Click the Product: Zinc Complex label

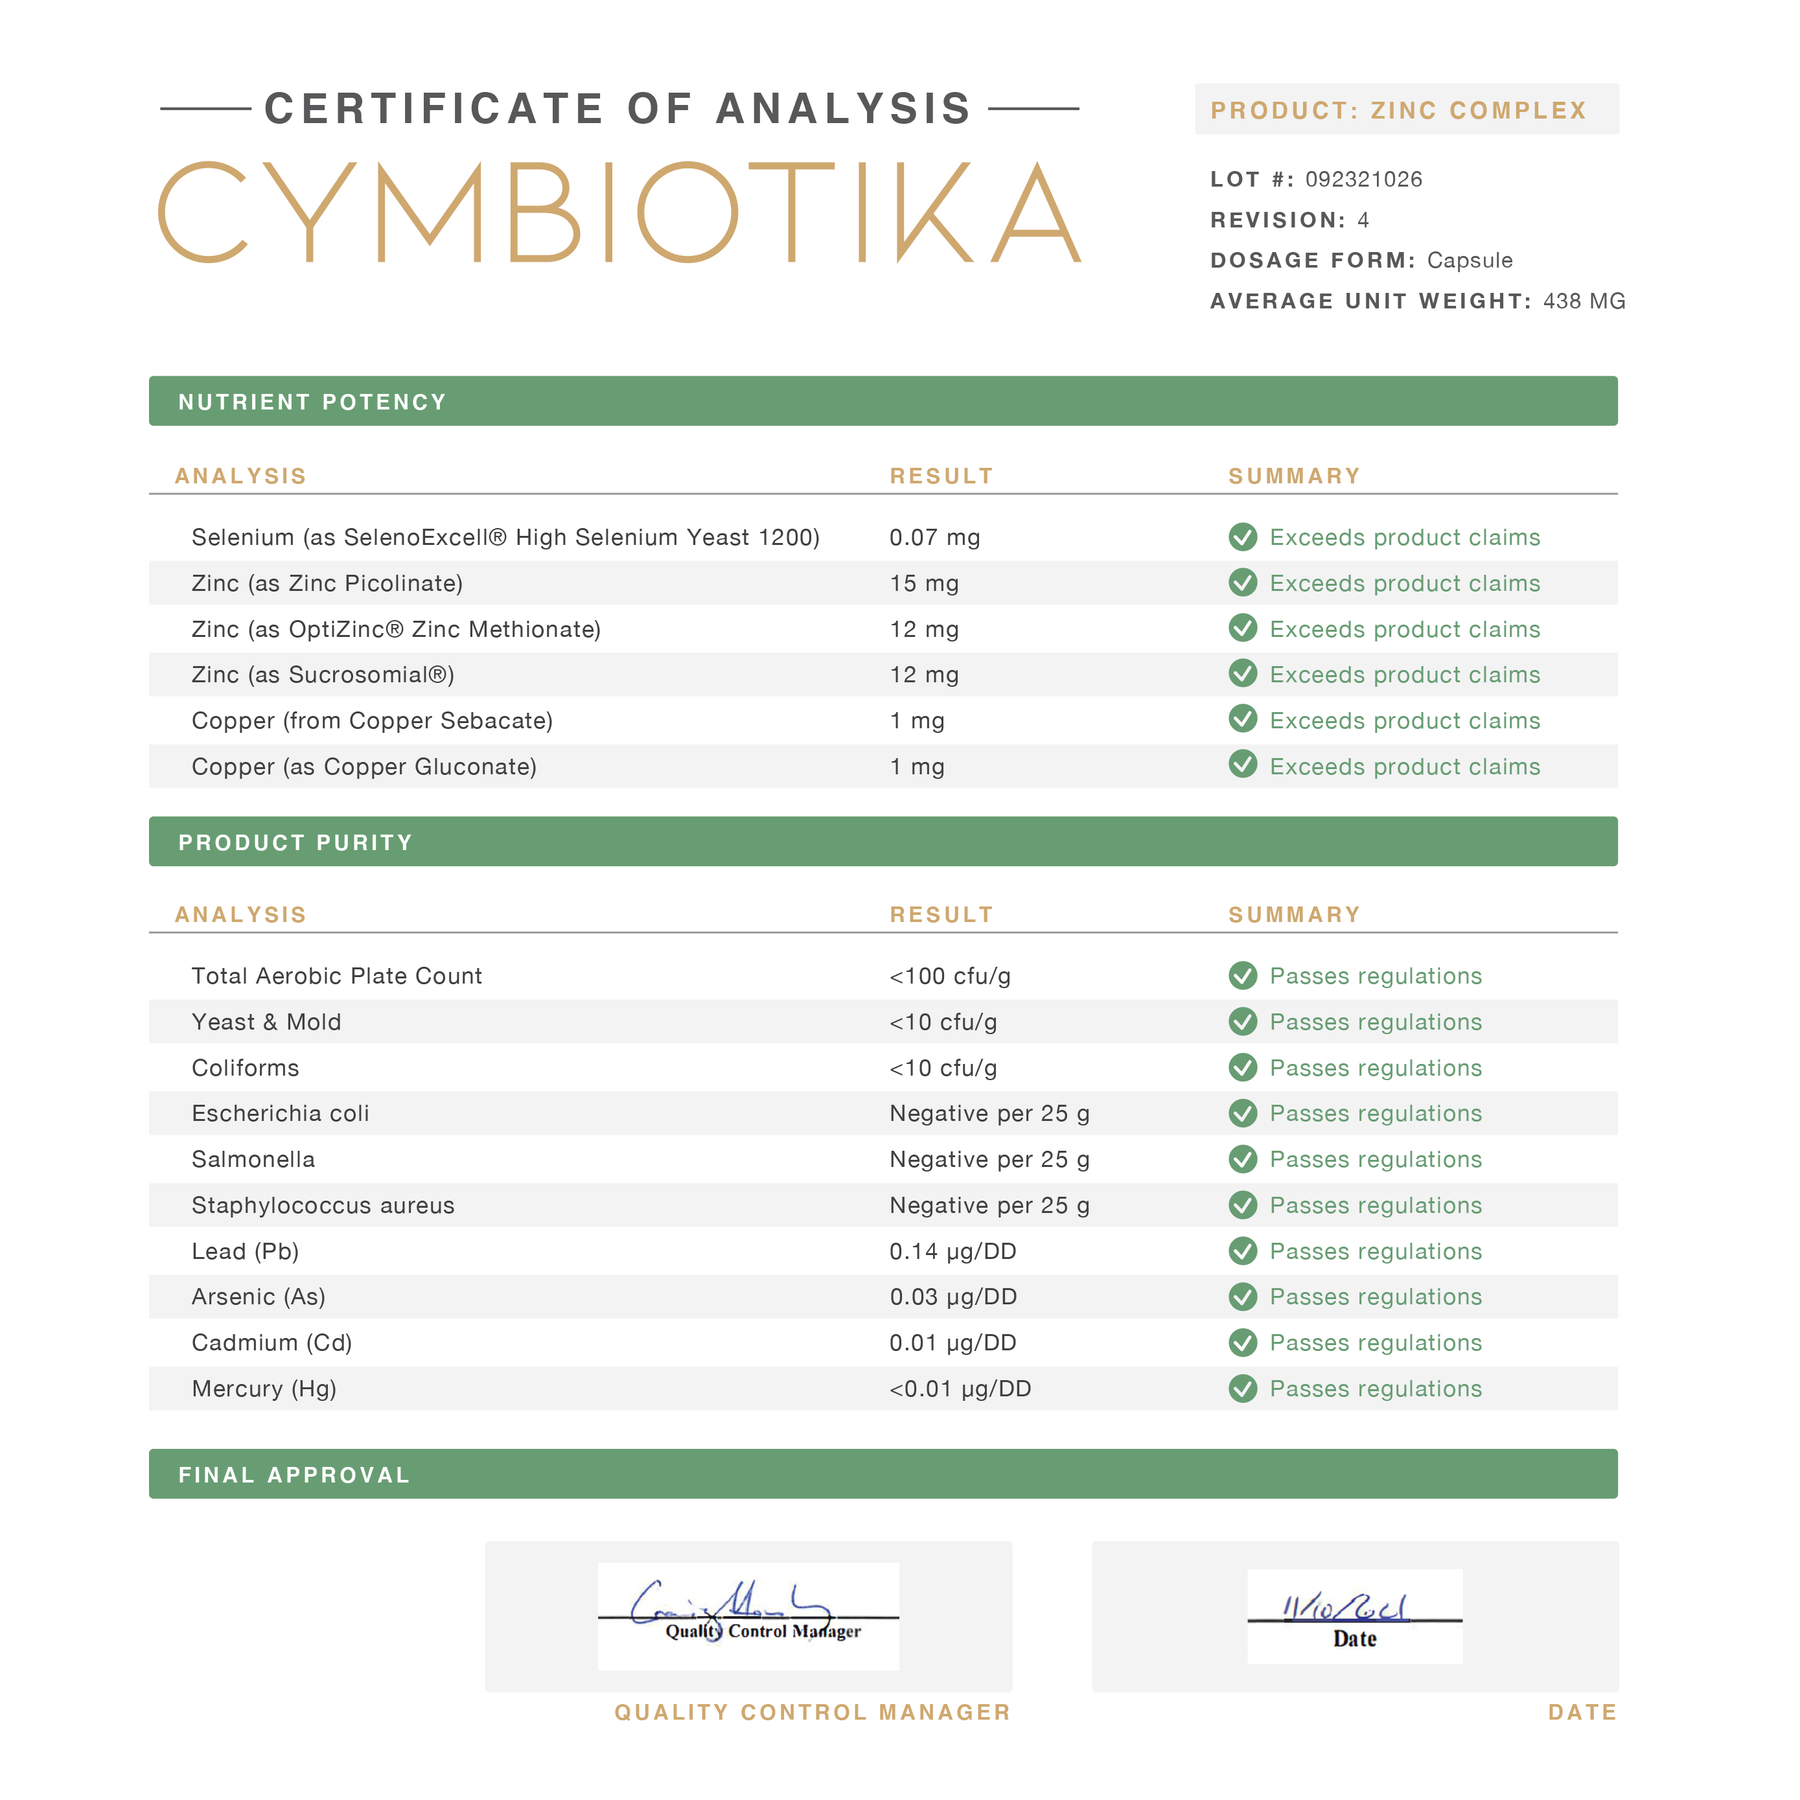[x=1406, y=109]
